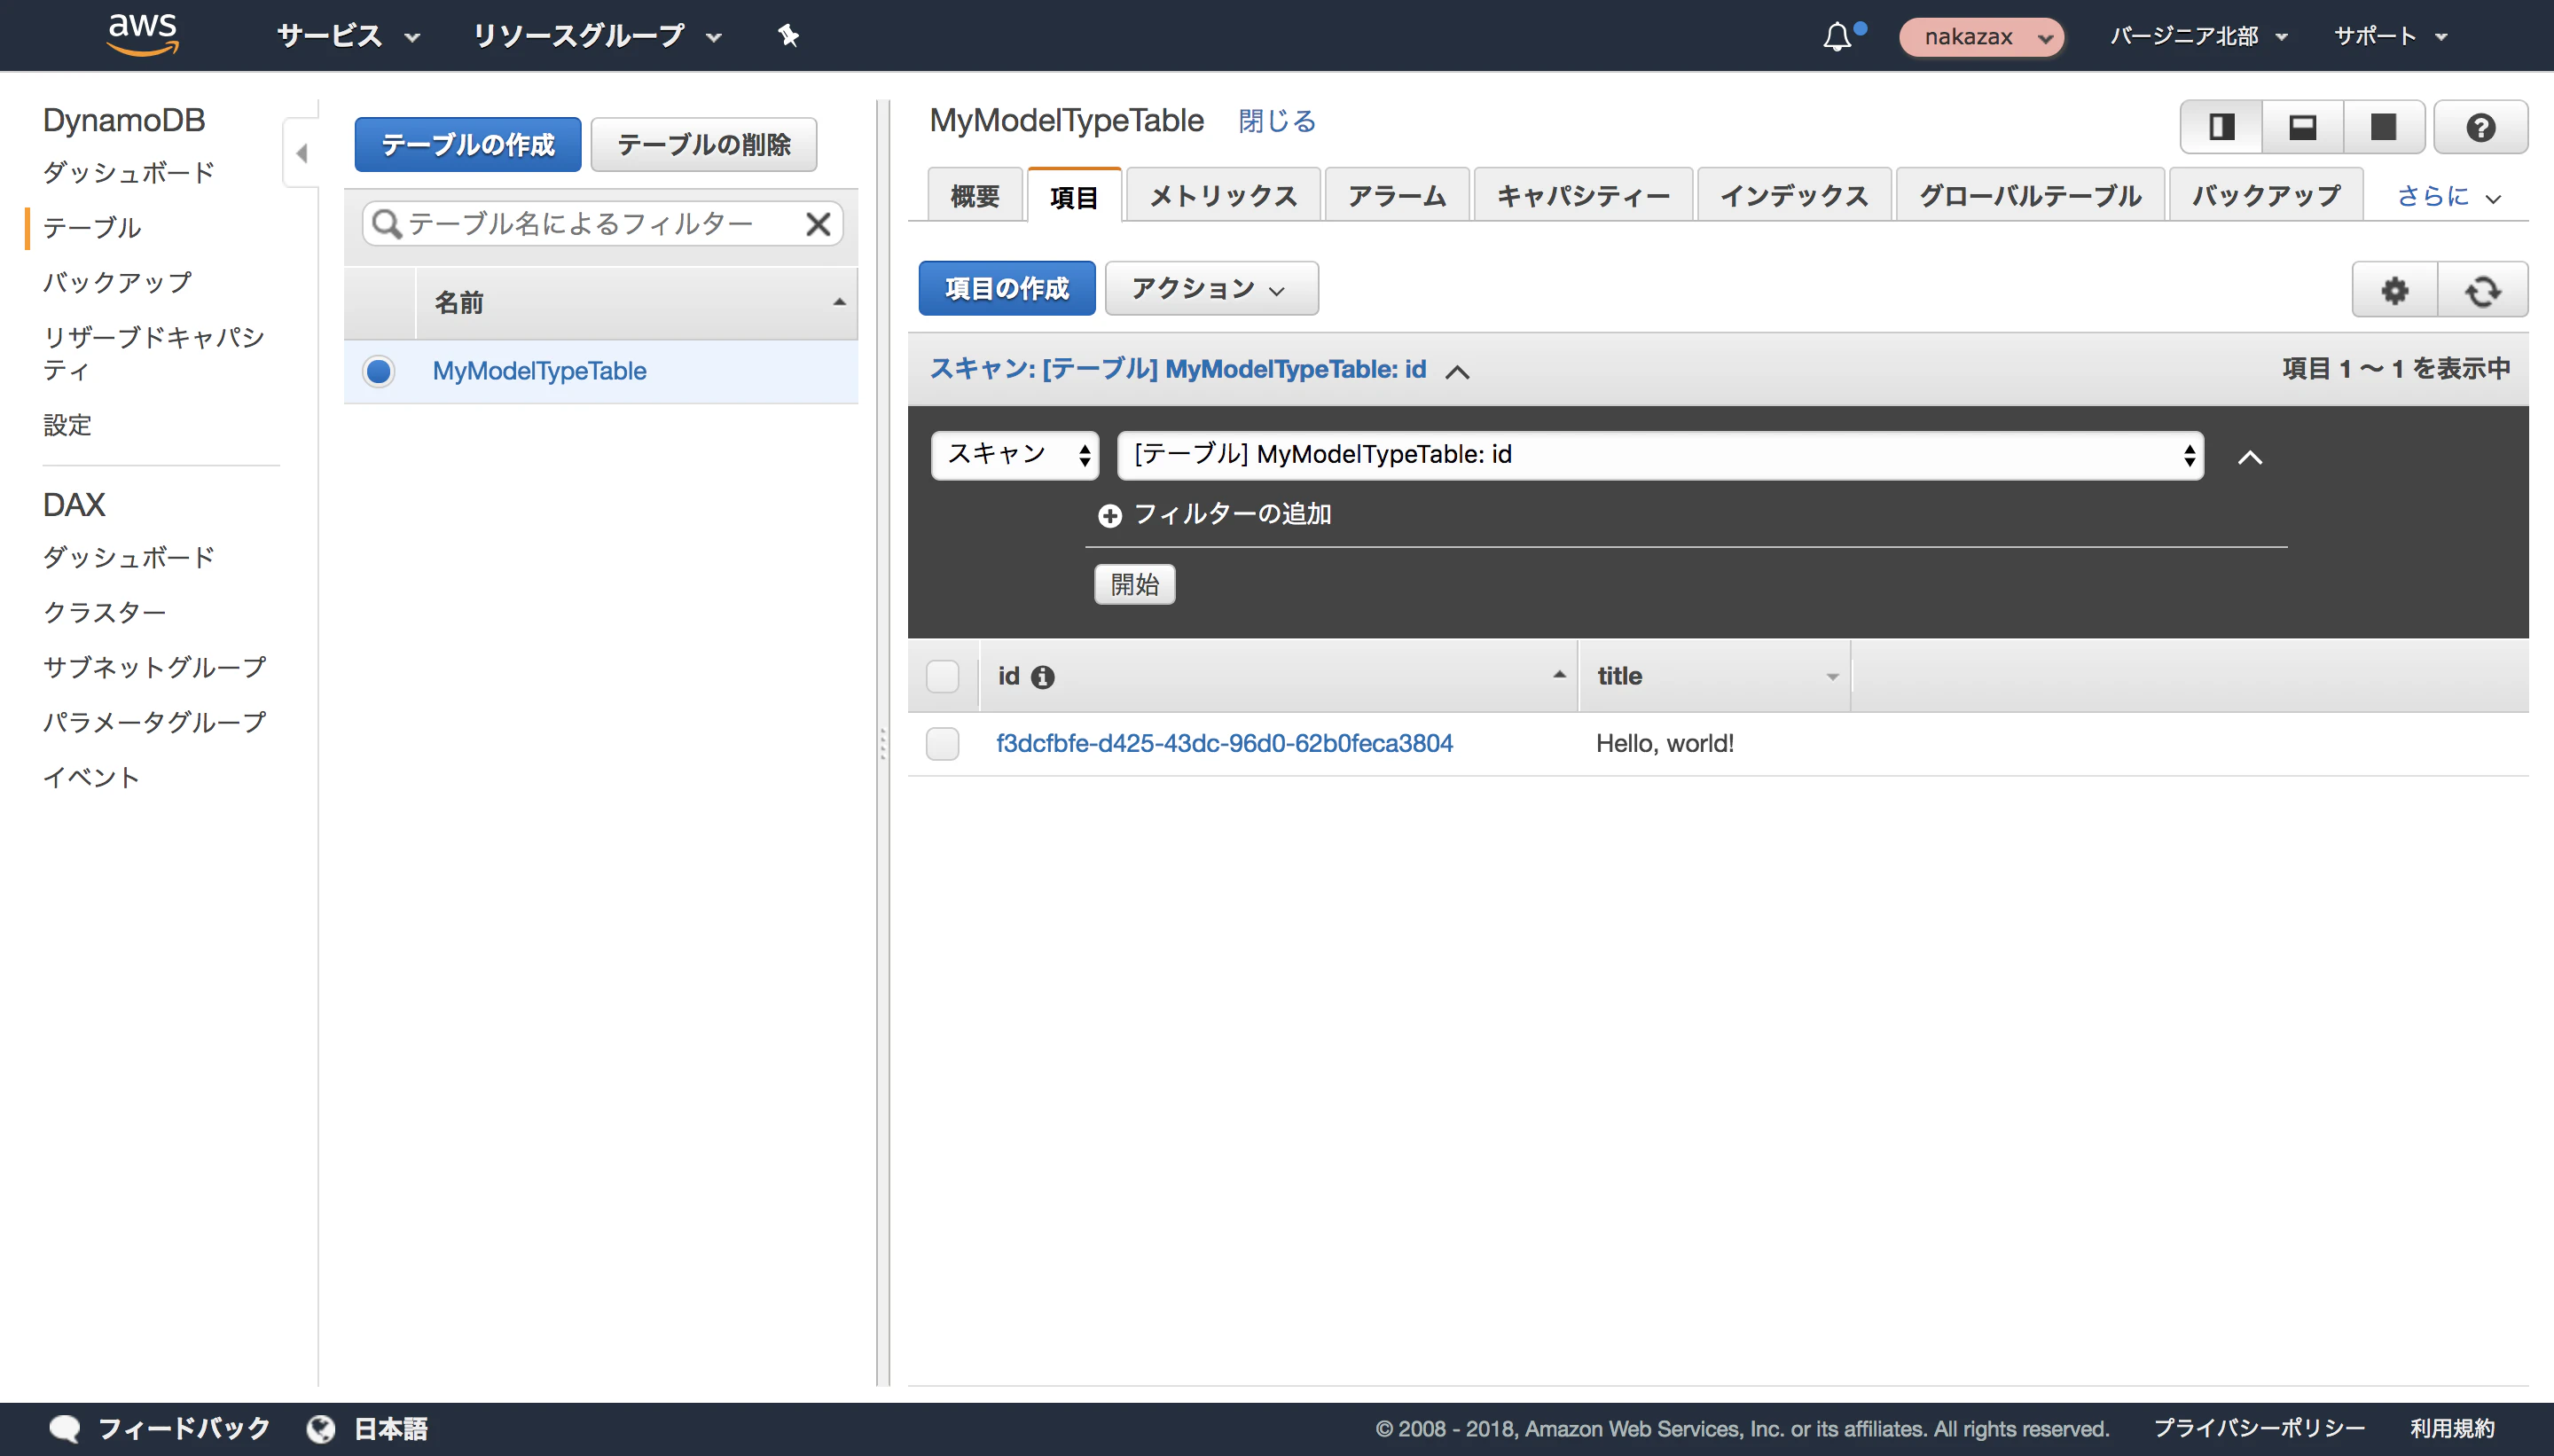Image resolution: width=2554 pixels, height=1456 pixels.
Task: Click the globe language icon in footer
Action: coord(321,1429)
